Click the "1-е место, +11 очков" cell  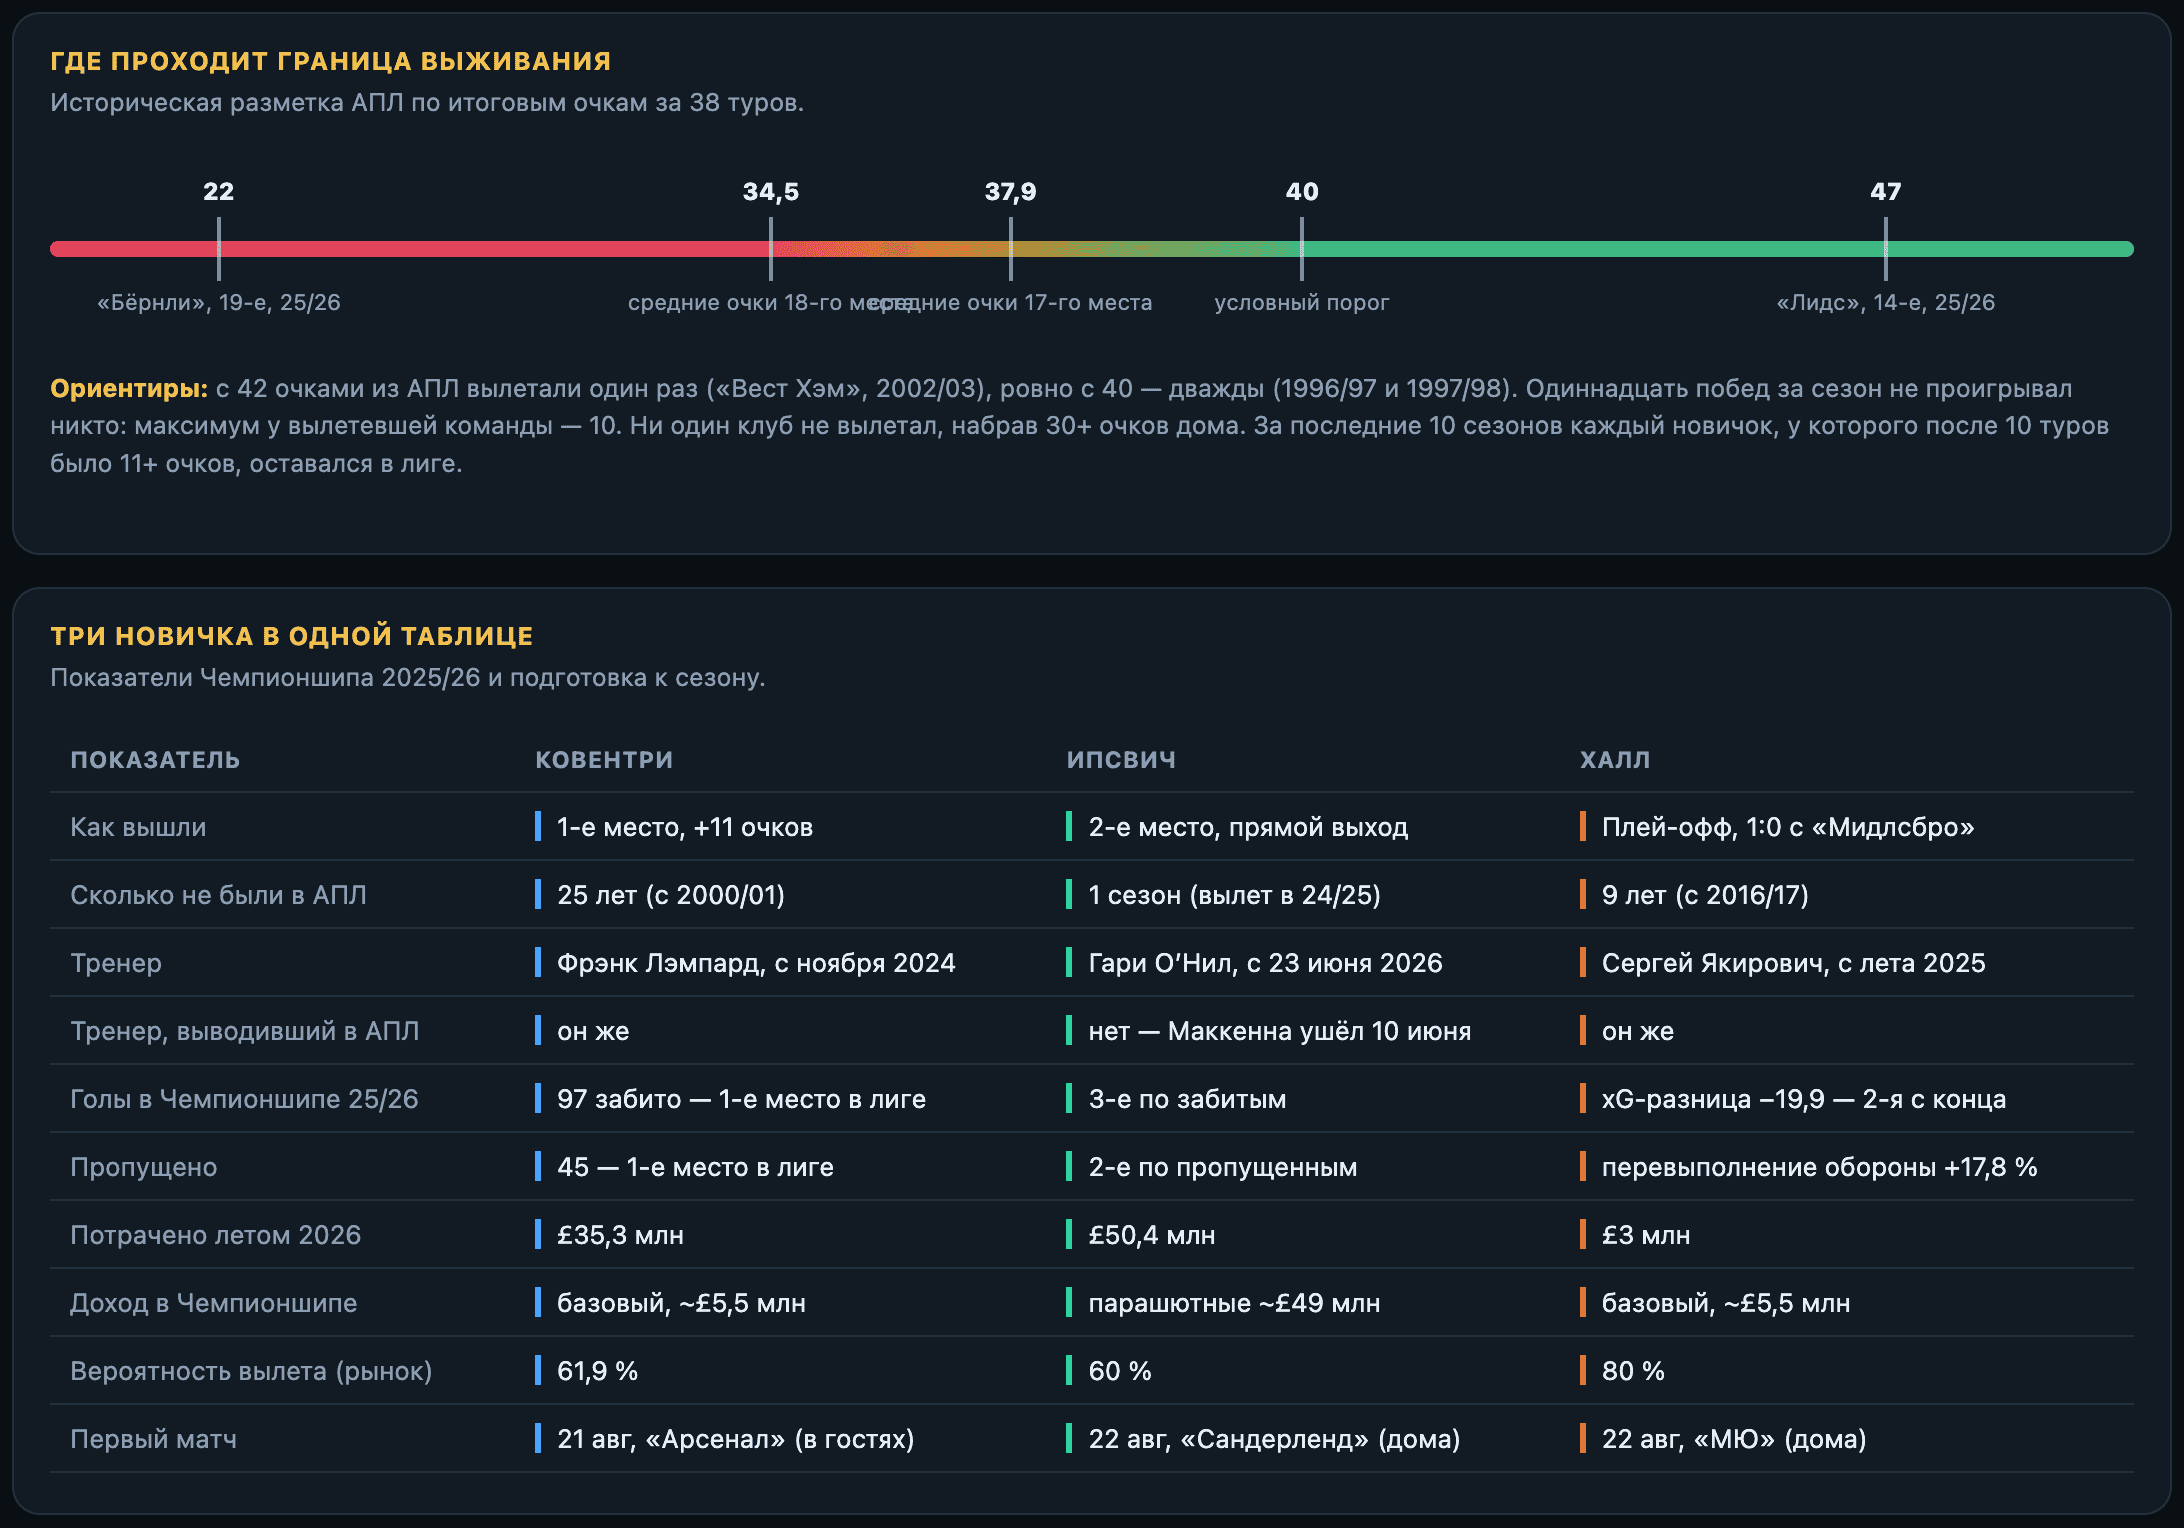pos(685,827)
